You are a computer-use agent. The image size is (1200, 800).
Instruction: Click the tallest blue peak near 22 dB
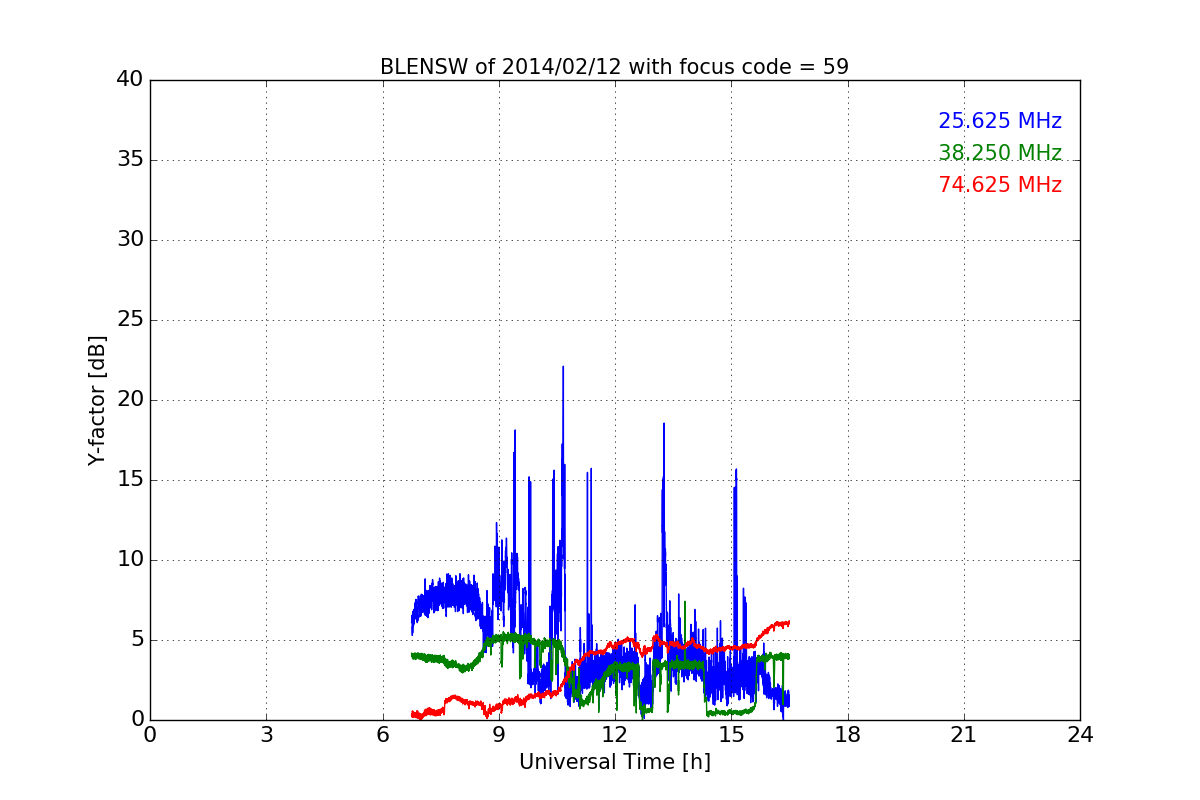click(563, 368)
